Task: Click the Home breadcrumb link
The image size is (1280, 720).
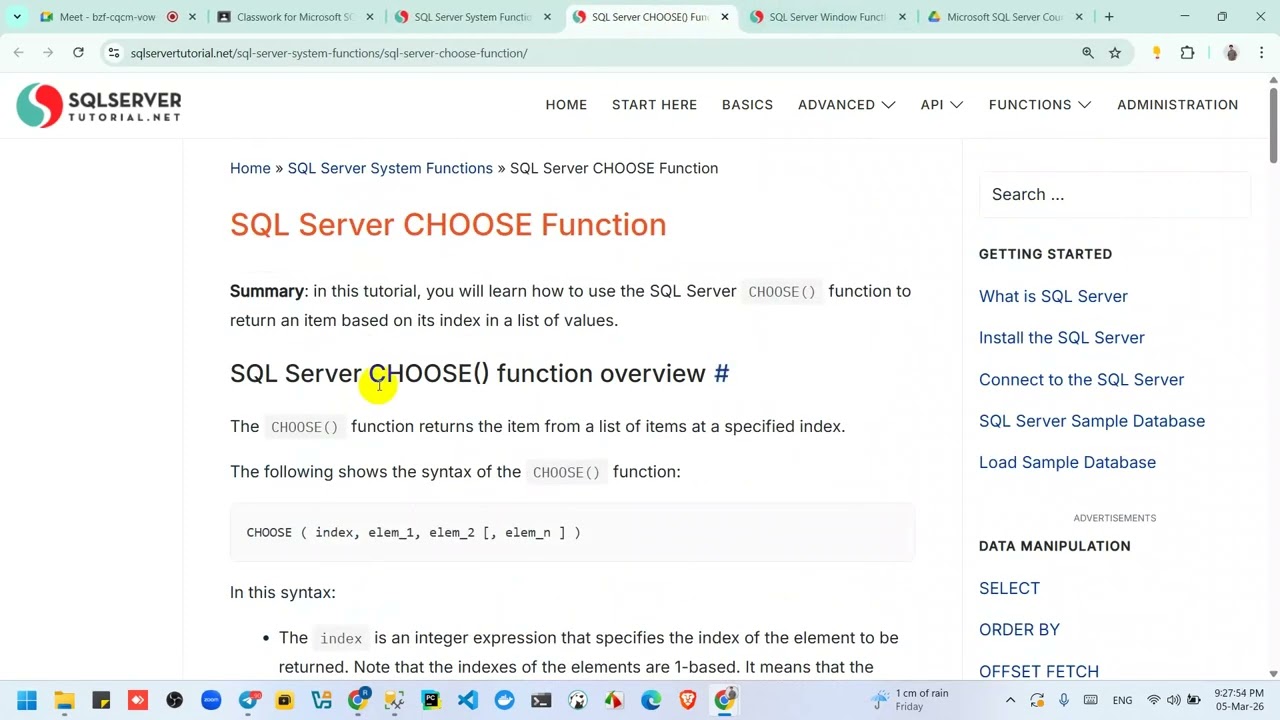Action: pyautogui.click(x=250, y=168)
